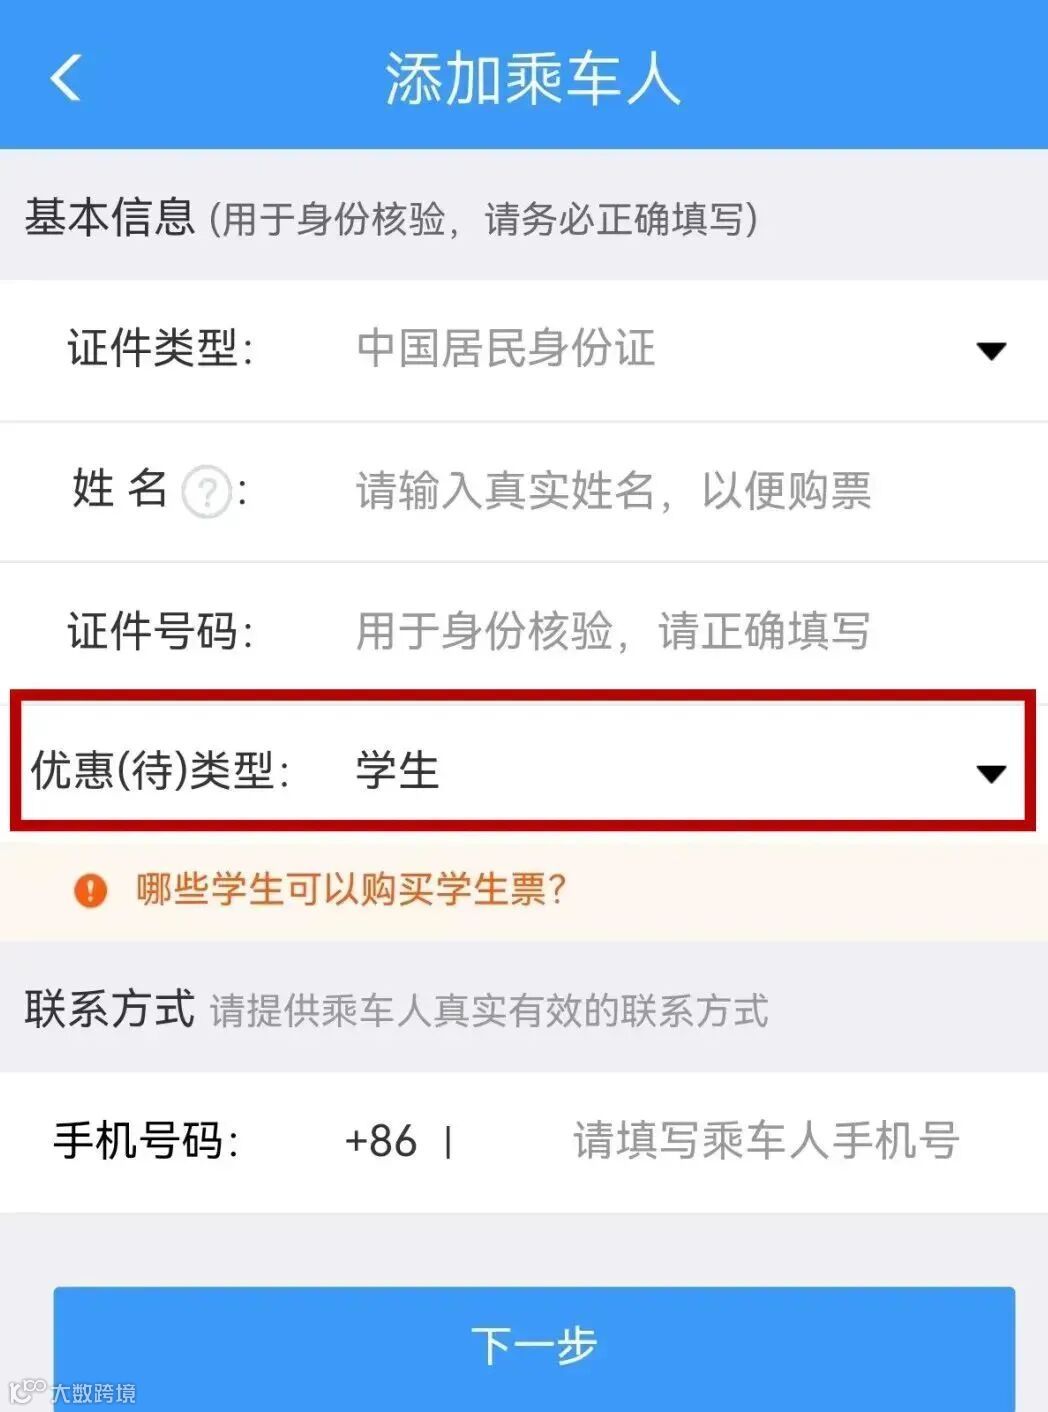Expand the 优惠(待)类型 dropdown arrow
Screen dimensions: 1048x1412
(991, 773)
